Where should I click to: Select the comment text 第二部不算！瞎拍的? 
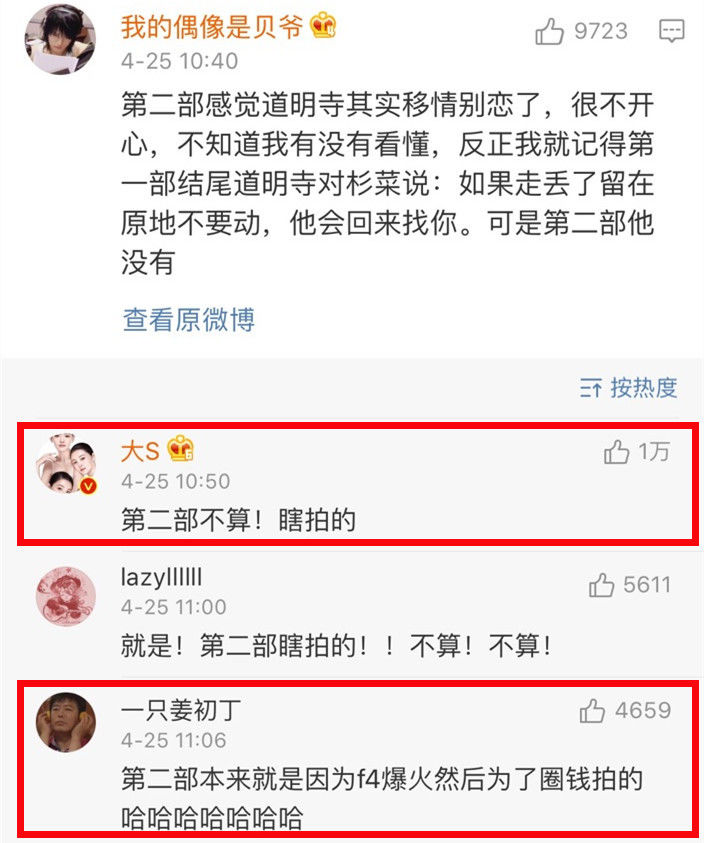(x=238, y=520)
